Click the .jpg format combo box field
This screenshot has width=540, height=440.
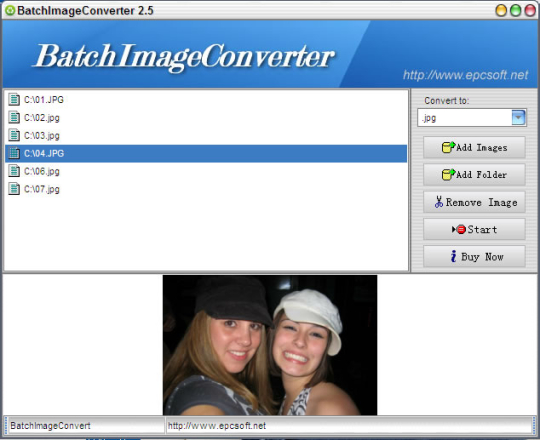(x=472, y=118)
